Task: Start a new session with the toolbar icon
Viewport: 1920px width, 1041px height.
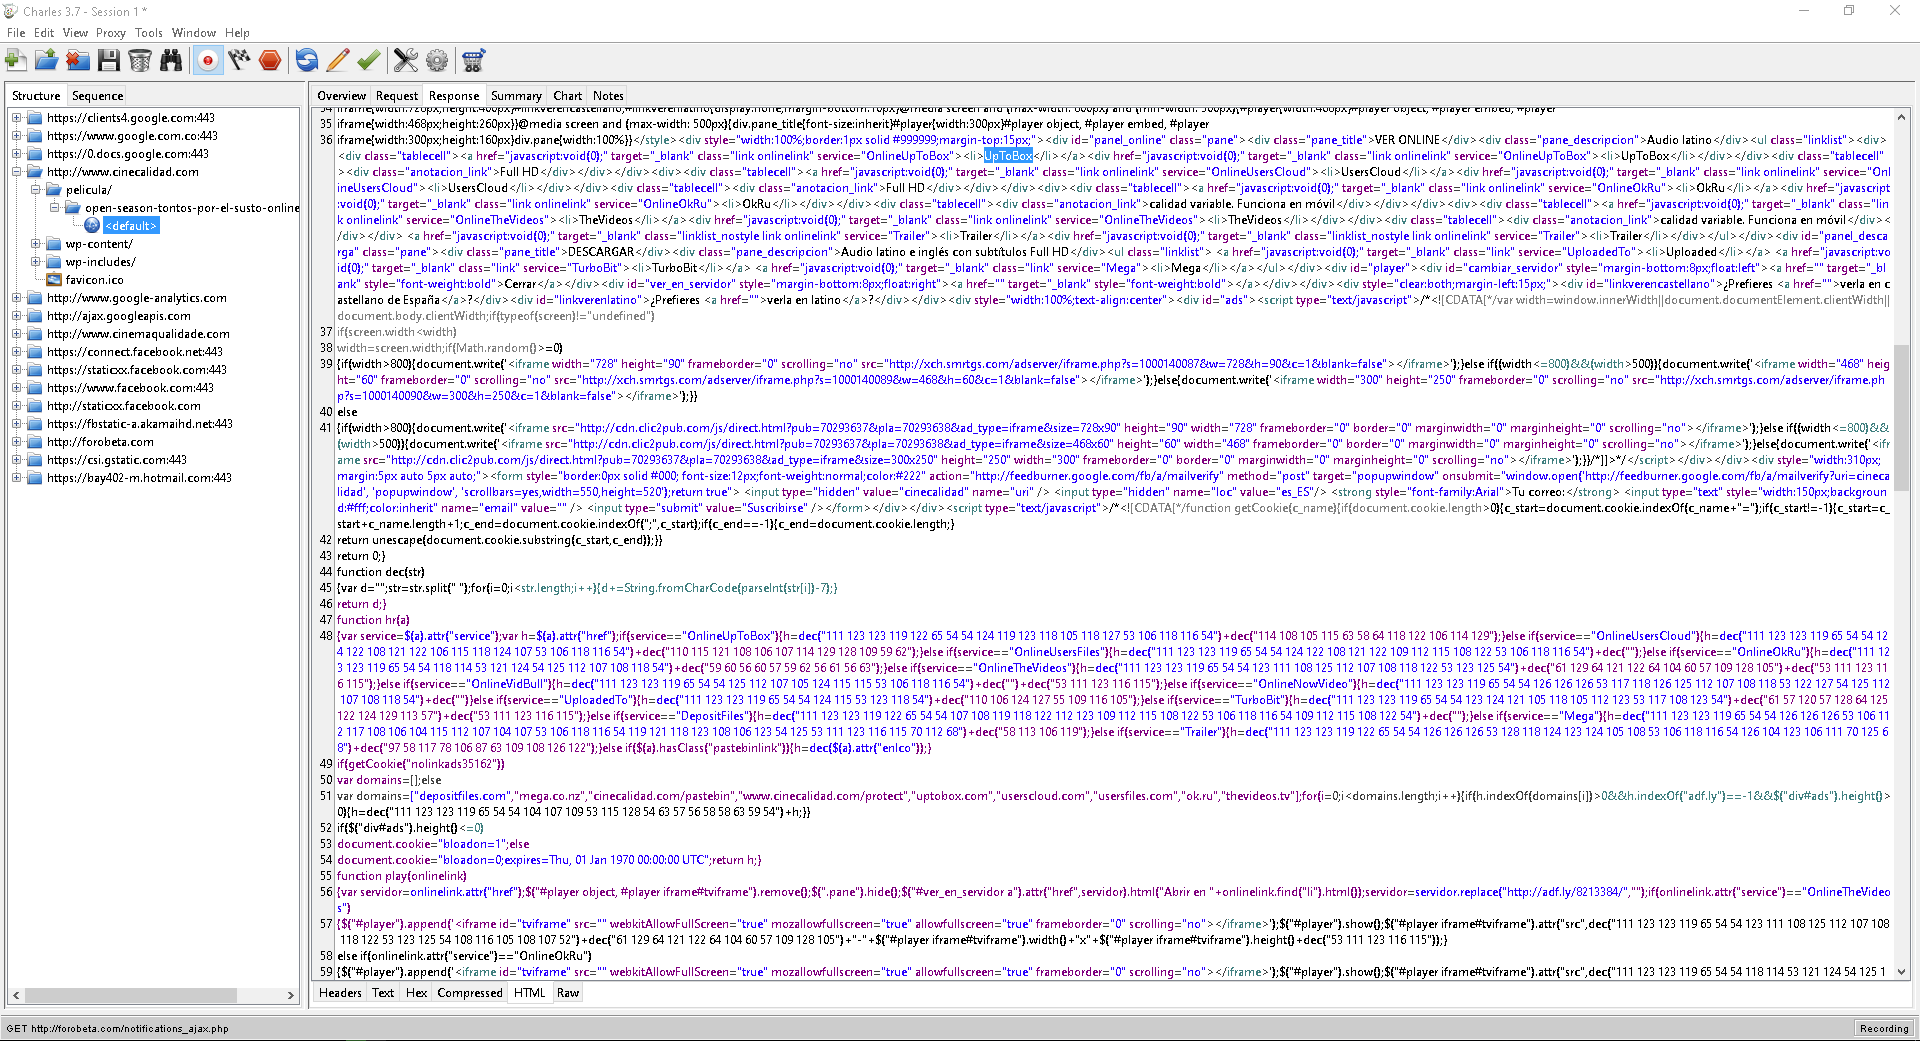Action: (x=16, y=61)
